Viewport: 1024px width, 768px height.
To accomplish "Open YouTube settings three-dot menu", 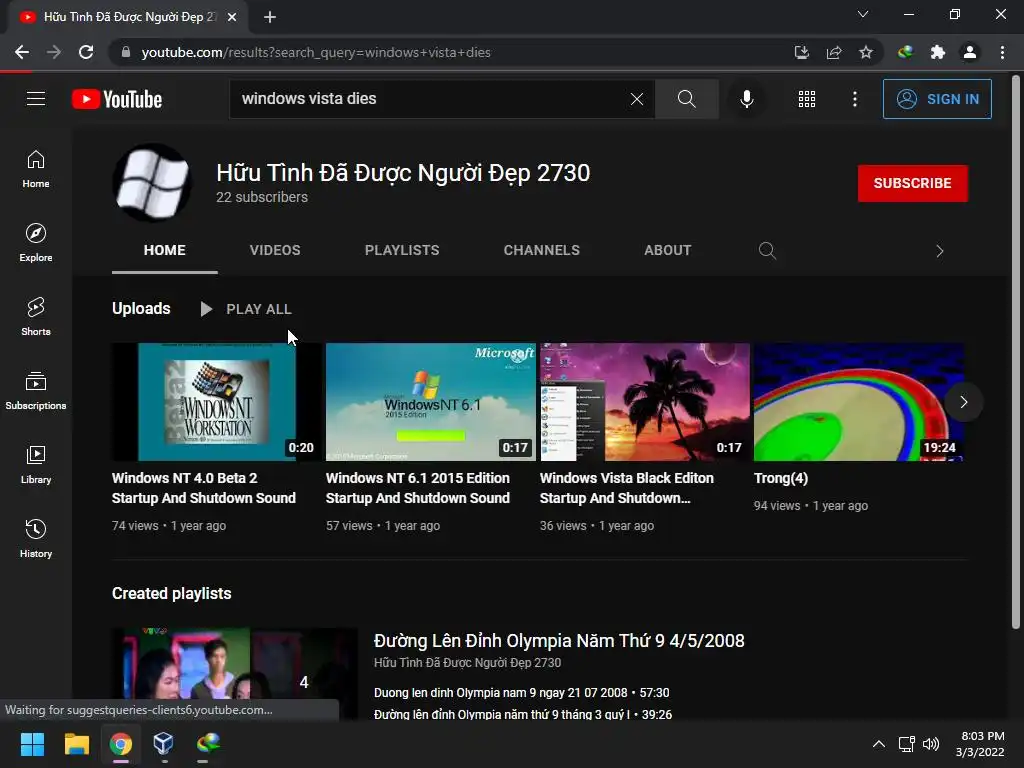I will coord(854,99).
